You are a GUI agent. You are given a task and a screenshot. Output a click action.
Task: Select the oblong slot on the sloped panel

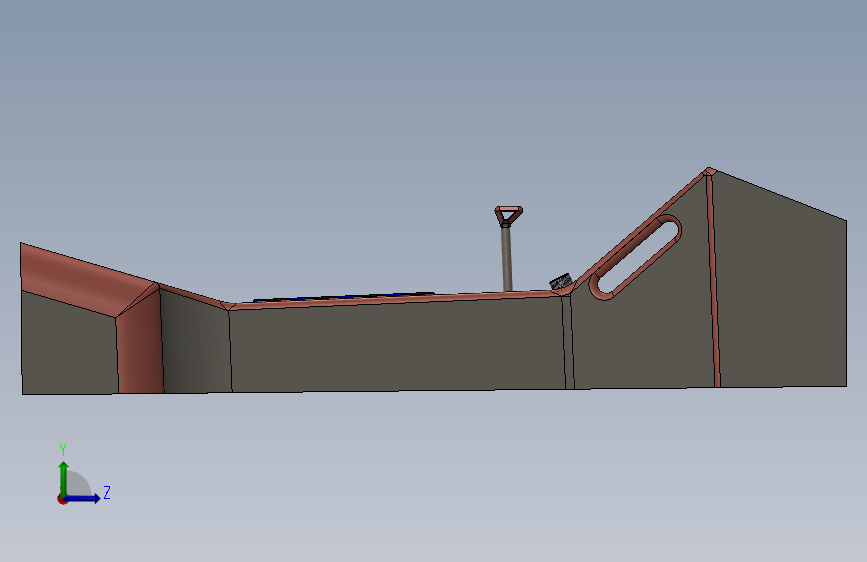pyautogui.click(x=635, y=257)
